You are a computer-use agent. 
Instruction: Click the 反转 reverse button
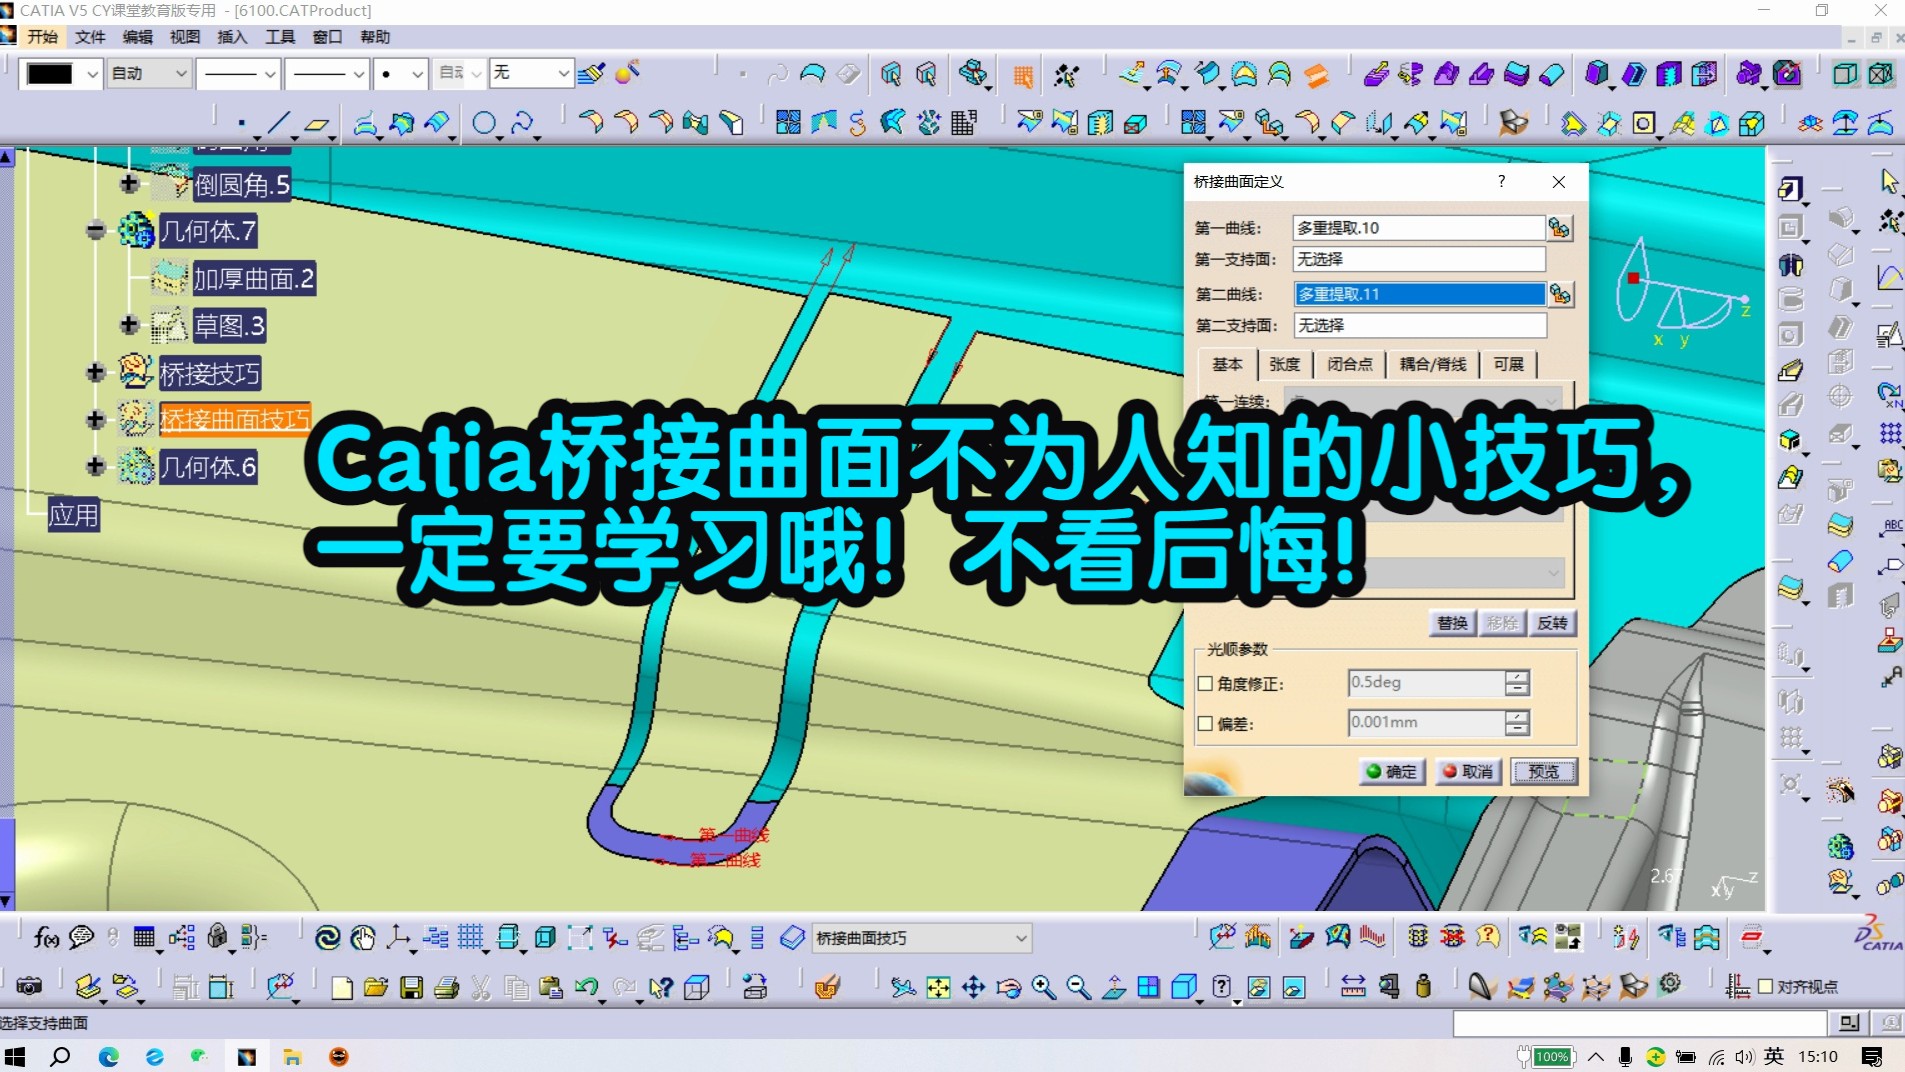click(x=1552, y=623)
